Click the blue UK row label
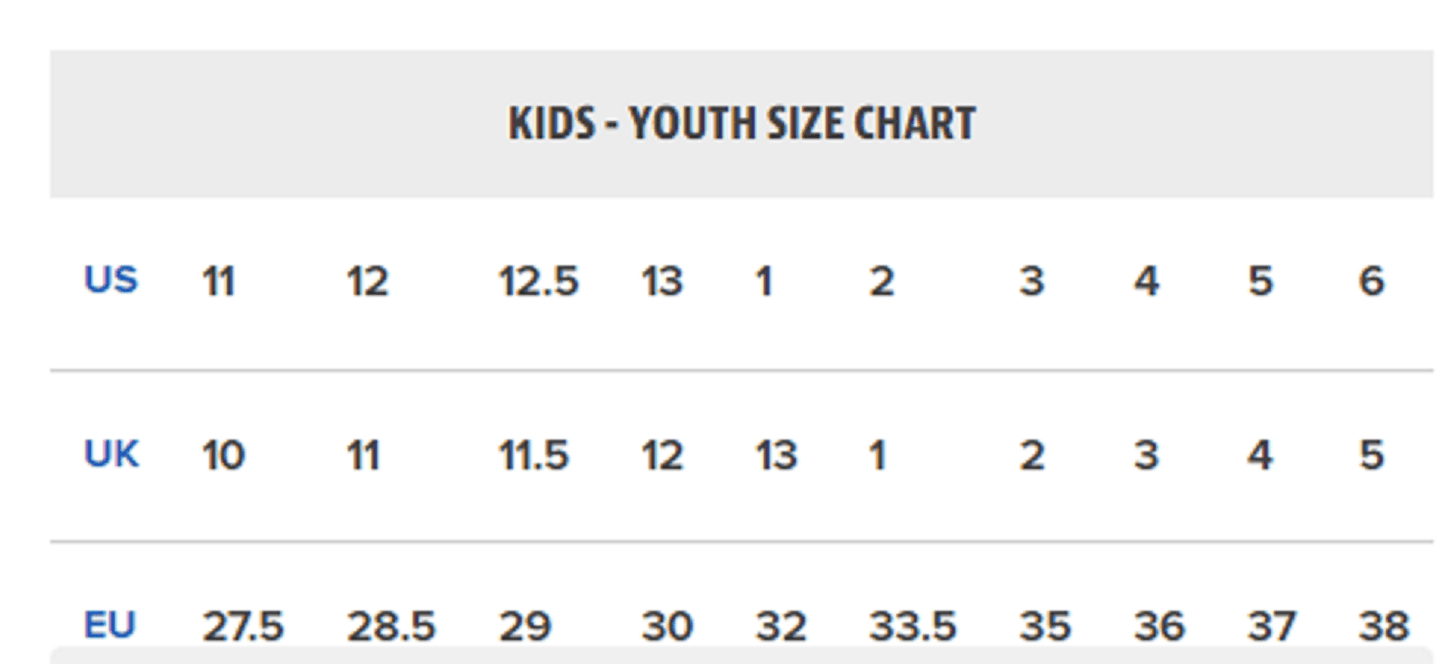 pyautogui.click(x=111, y=455)
